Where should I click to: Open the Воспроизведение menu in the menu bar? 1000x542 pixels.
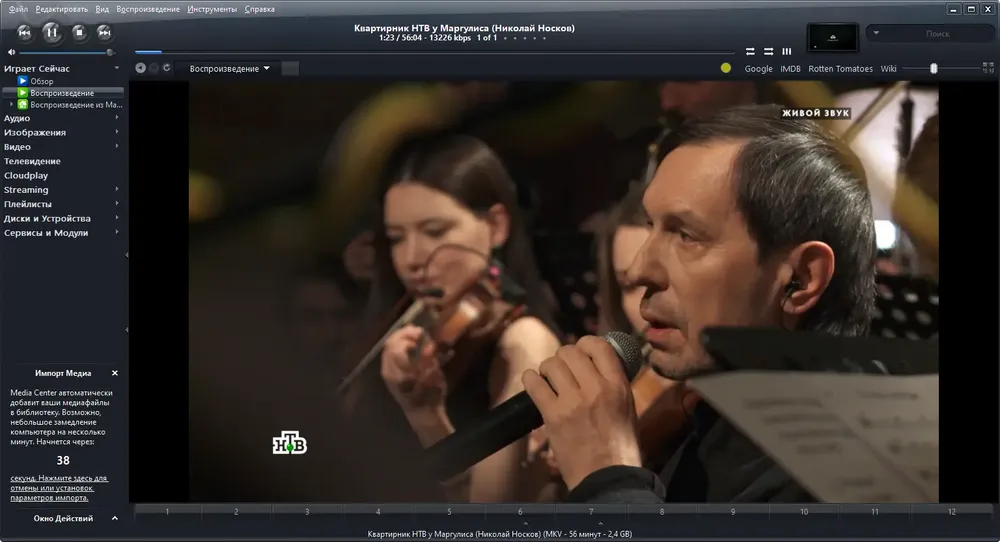tap(148, 9)
